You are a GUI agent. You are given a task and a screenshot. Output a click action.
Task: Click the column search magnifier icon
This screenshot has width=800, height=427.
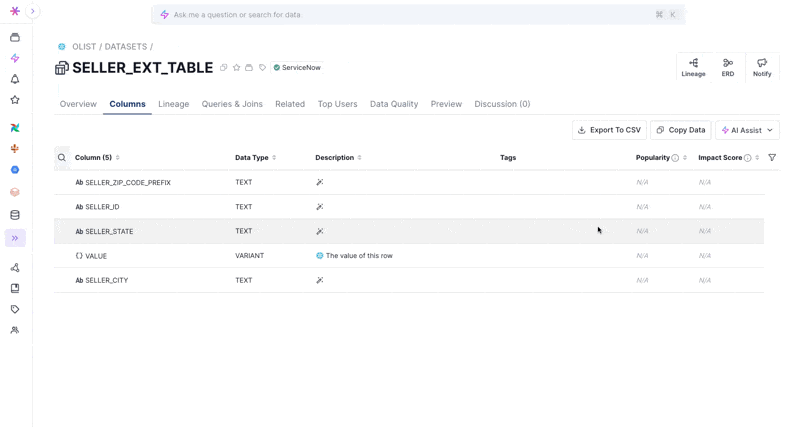[x=62, y=158]
